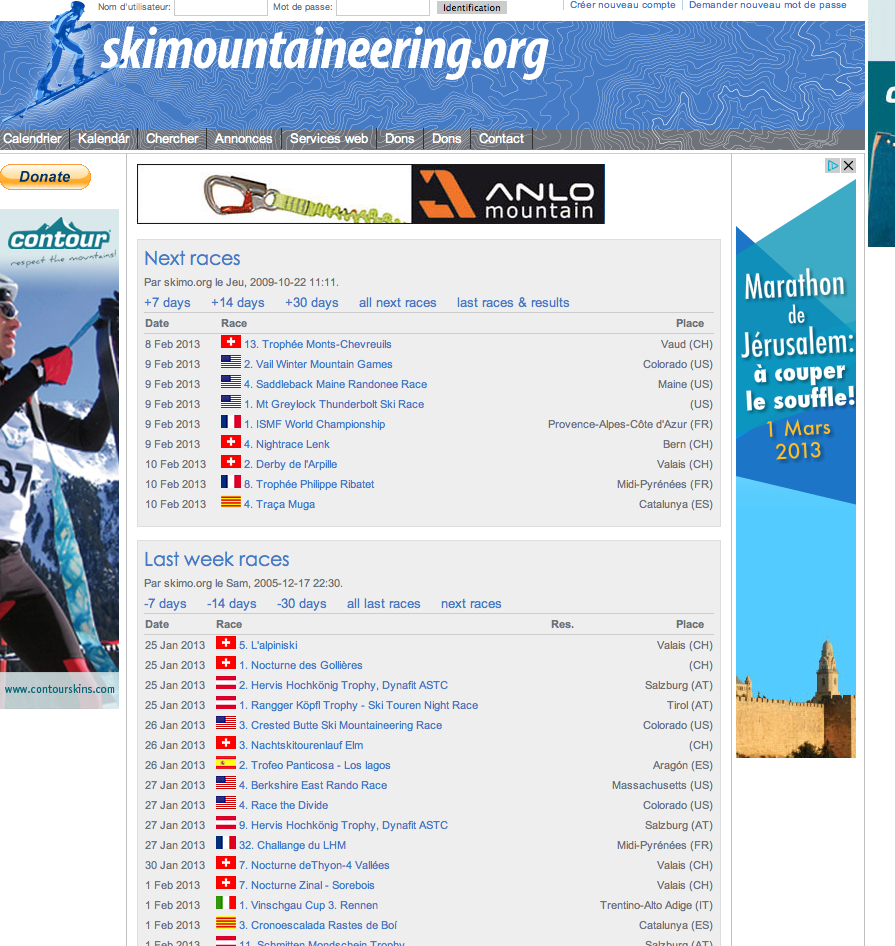Image resolution: width=895 pixels, height=946 pixels.
Task: Open the Calendrier menu item
Action: pyautogui.click(x=32, y=139)
